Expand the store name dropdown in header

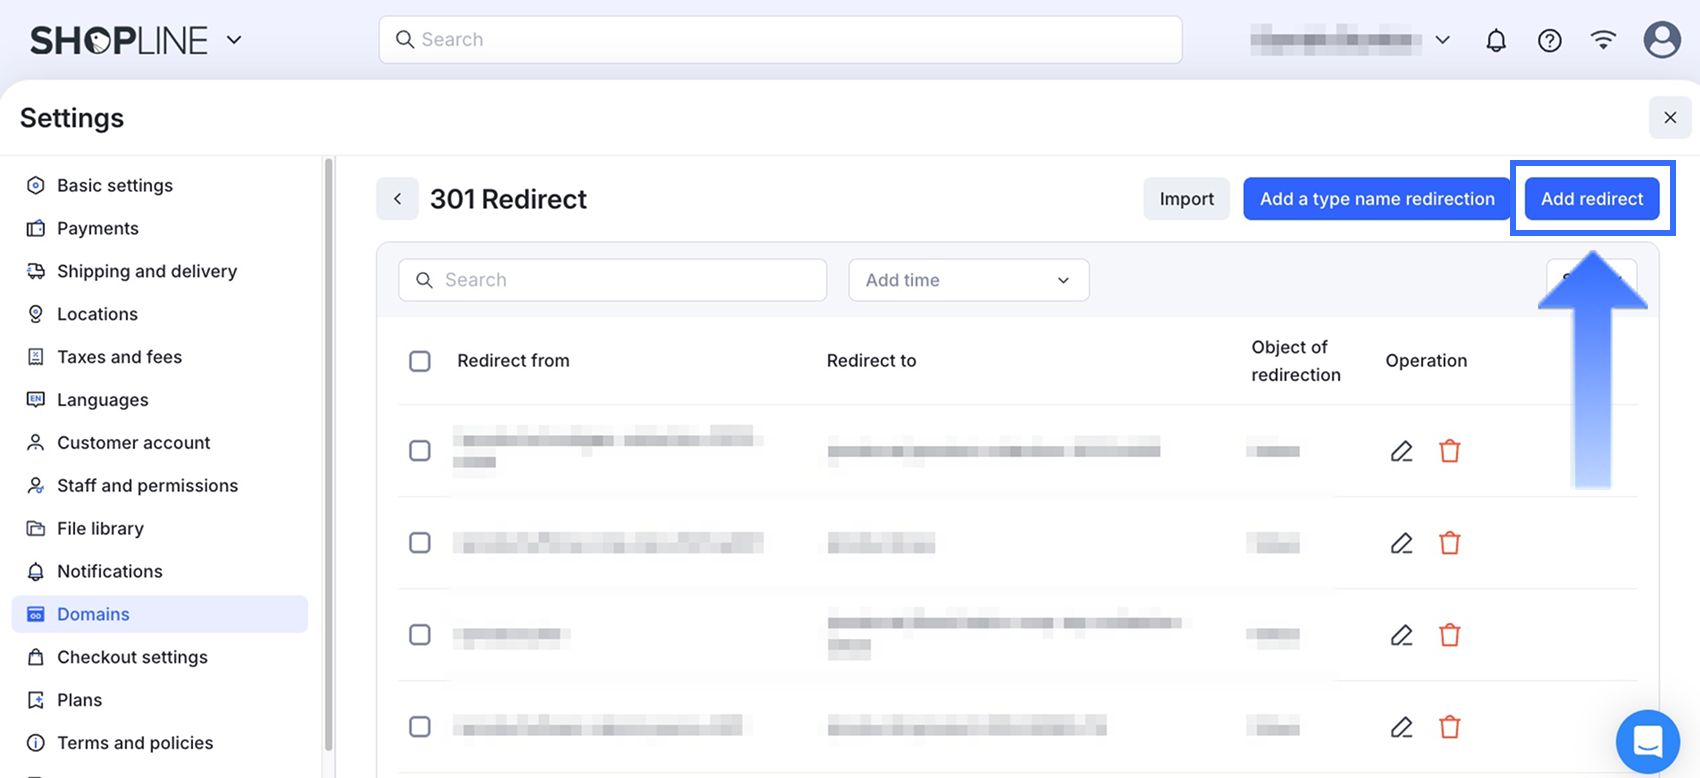(1443, 40)
